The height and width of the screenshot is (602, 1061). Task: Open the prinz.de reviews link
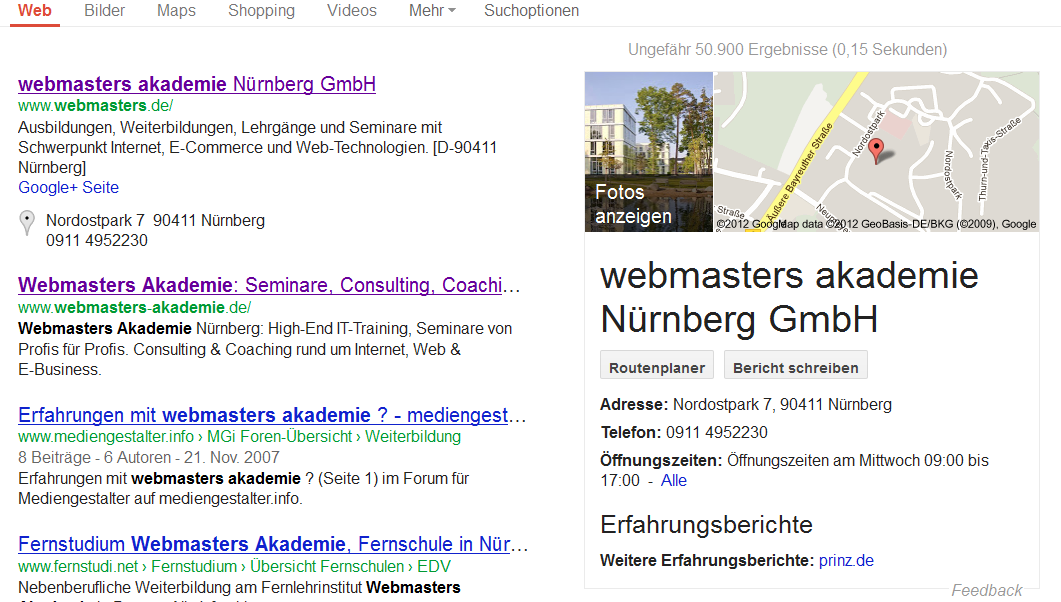[x=846, y=561]
